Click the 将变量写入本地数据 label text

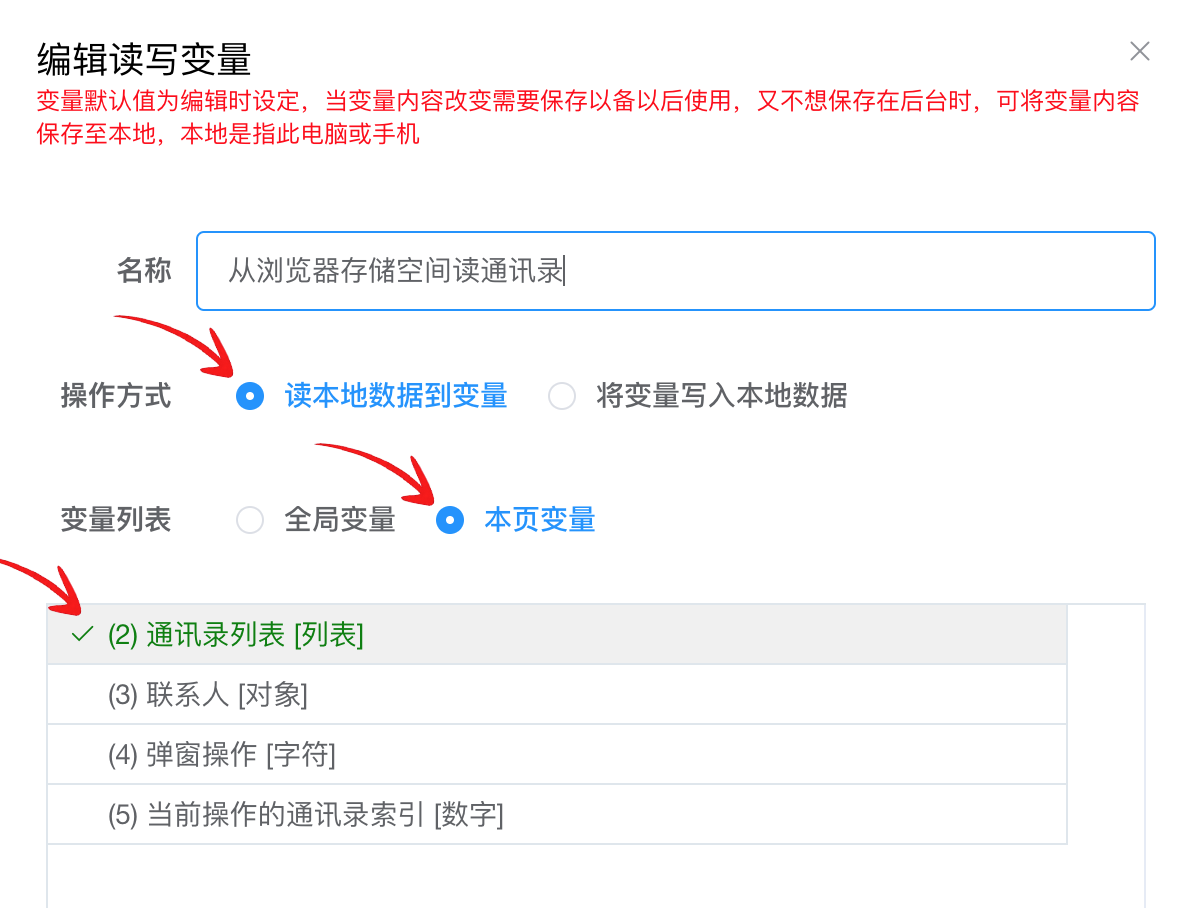coord(722,396)
